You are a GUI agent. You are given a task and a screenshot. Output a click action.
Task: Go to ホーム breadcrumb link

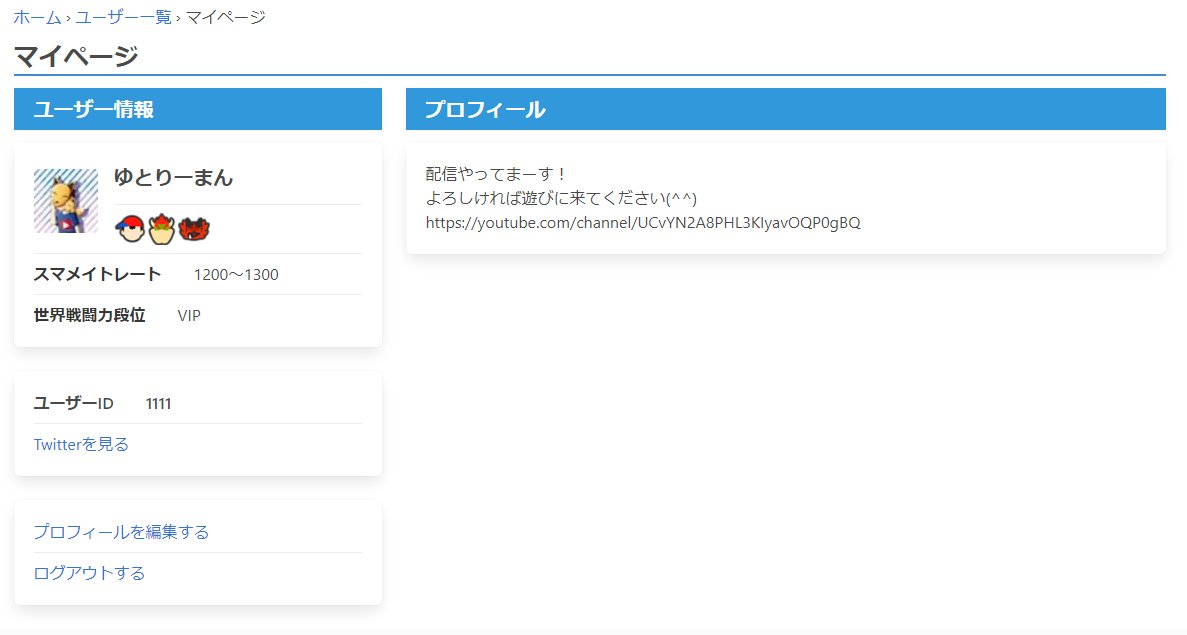tap(37, 17)
